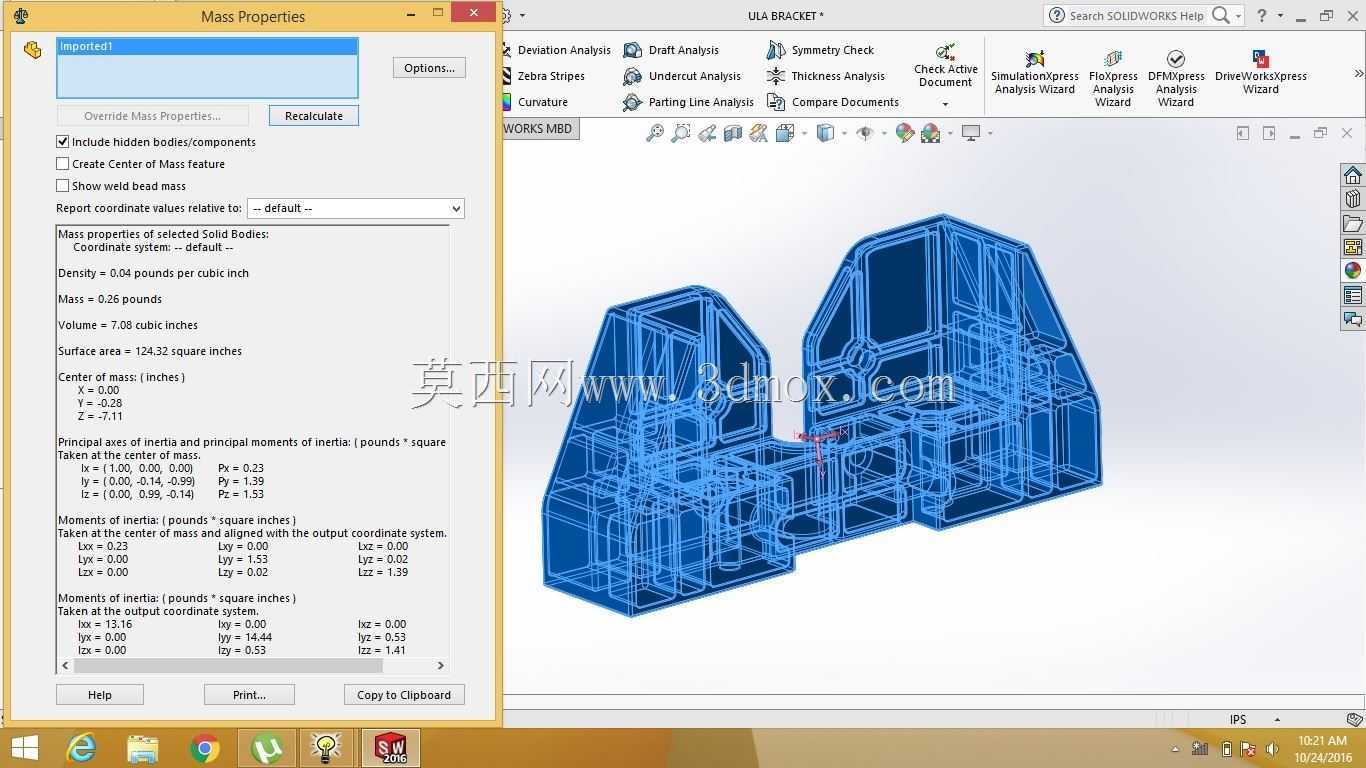Check Show weld bead mass
The width and height of the screenshot is (1366, 768).
[x=63, y=186]
